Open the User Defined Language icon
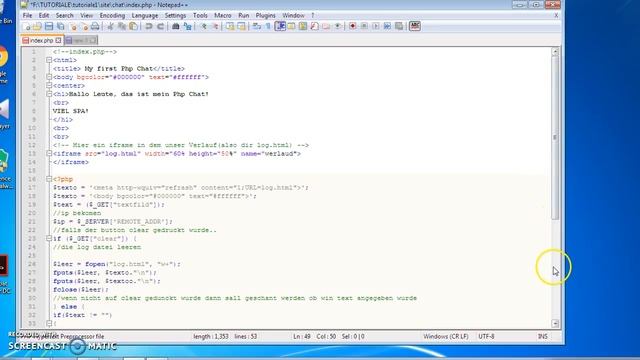 point(291,27)
